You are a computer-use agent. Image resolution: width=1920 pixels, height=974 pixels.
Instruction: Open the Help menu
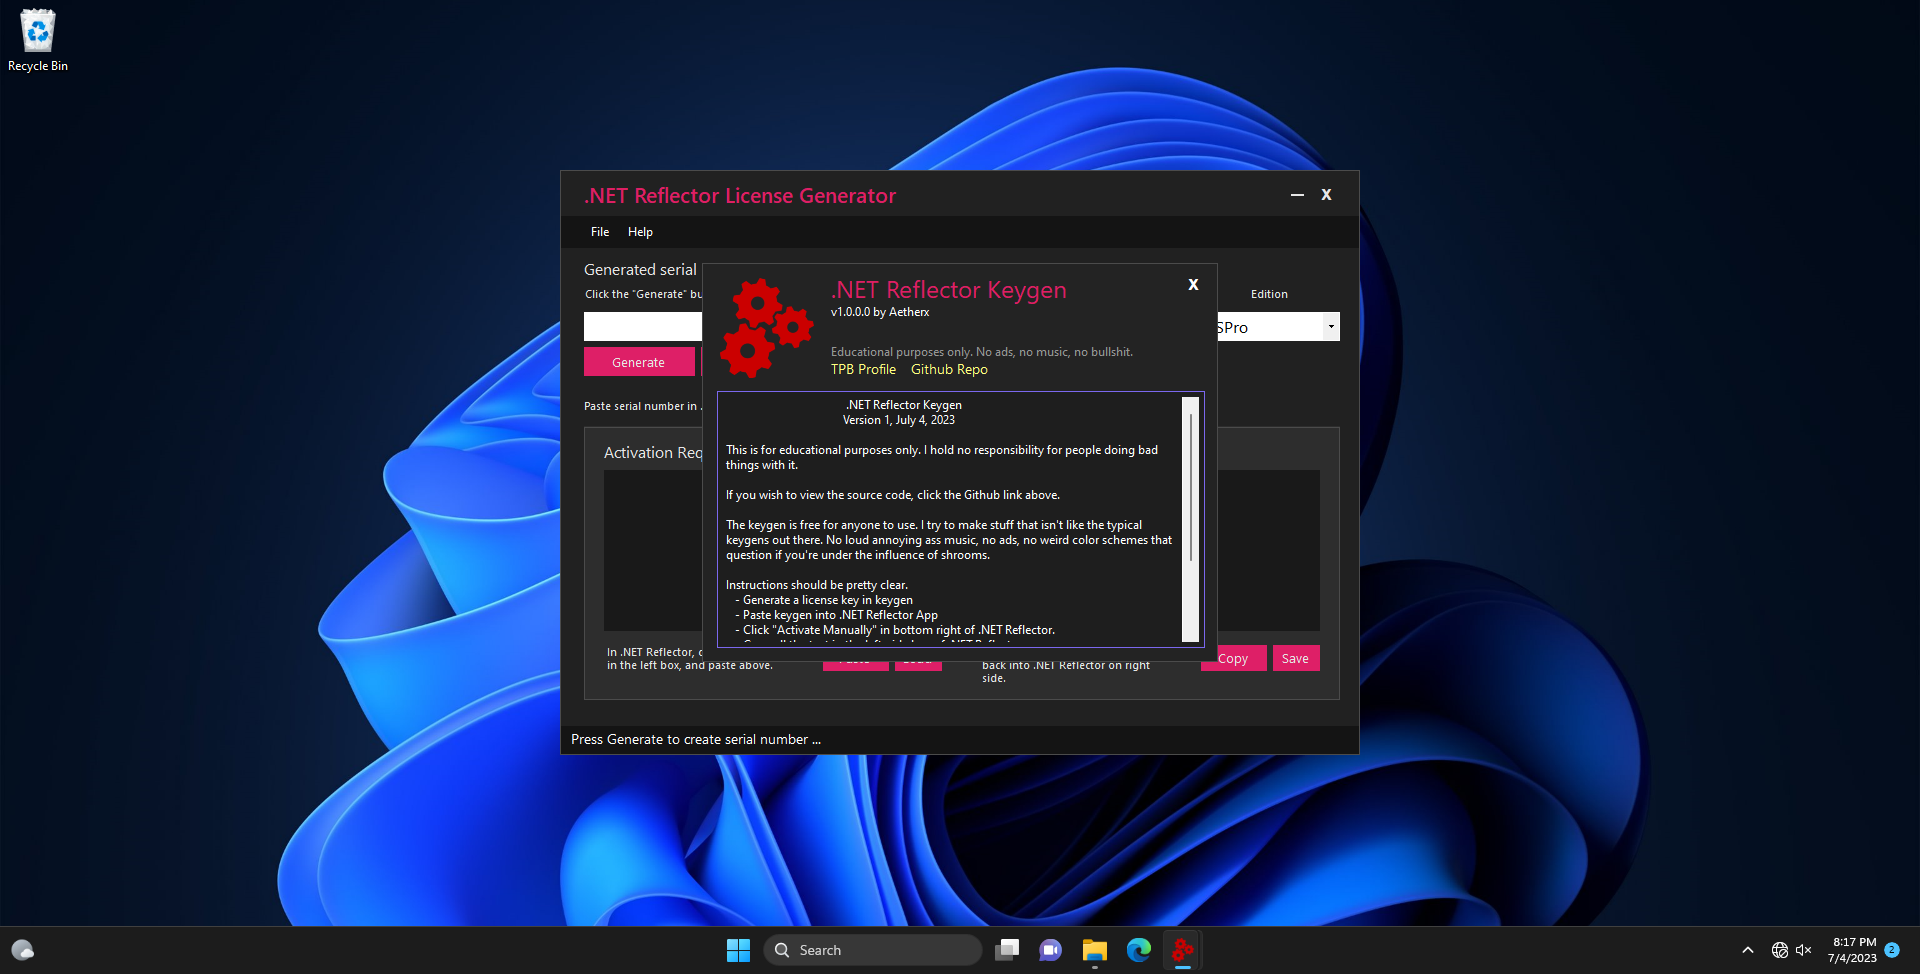tap(640, 232)
